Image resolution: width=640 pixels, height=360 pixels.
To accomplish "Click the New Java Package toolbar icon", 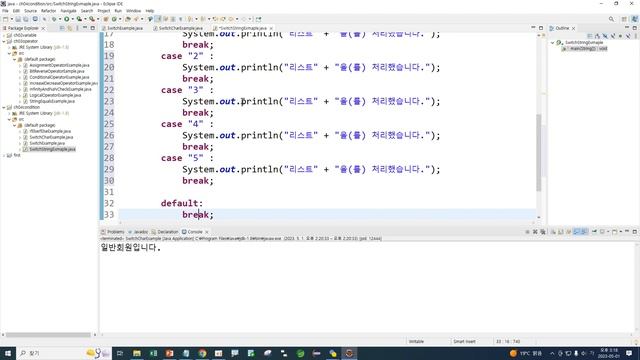I will pos(106,19).
